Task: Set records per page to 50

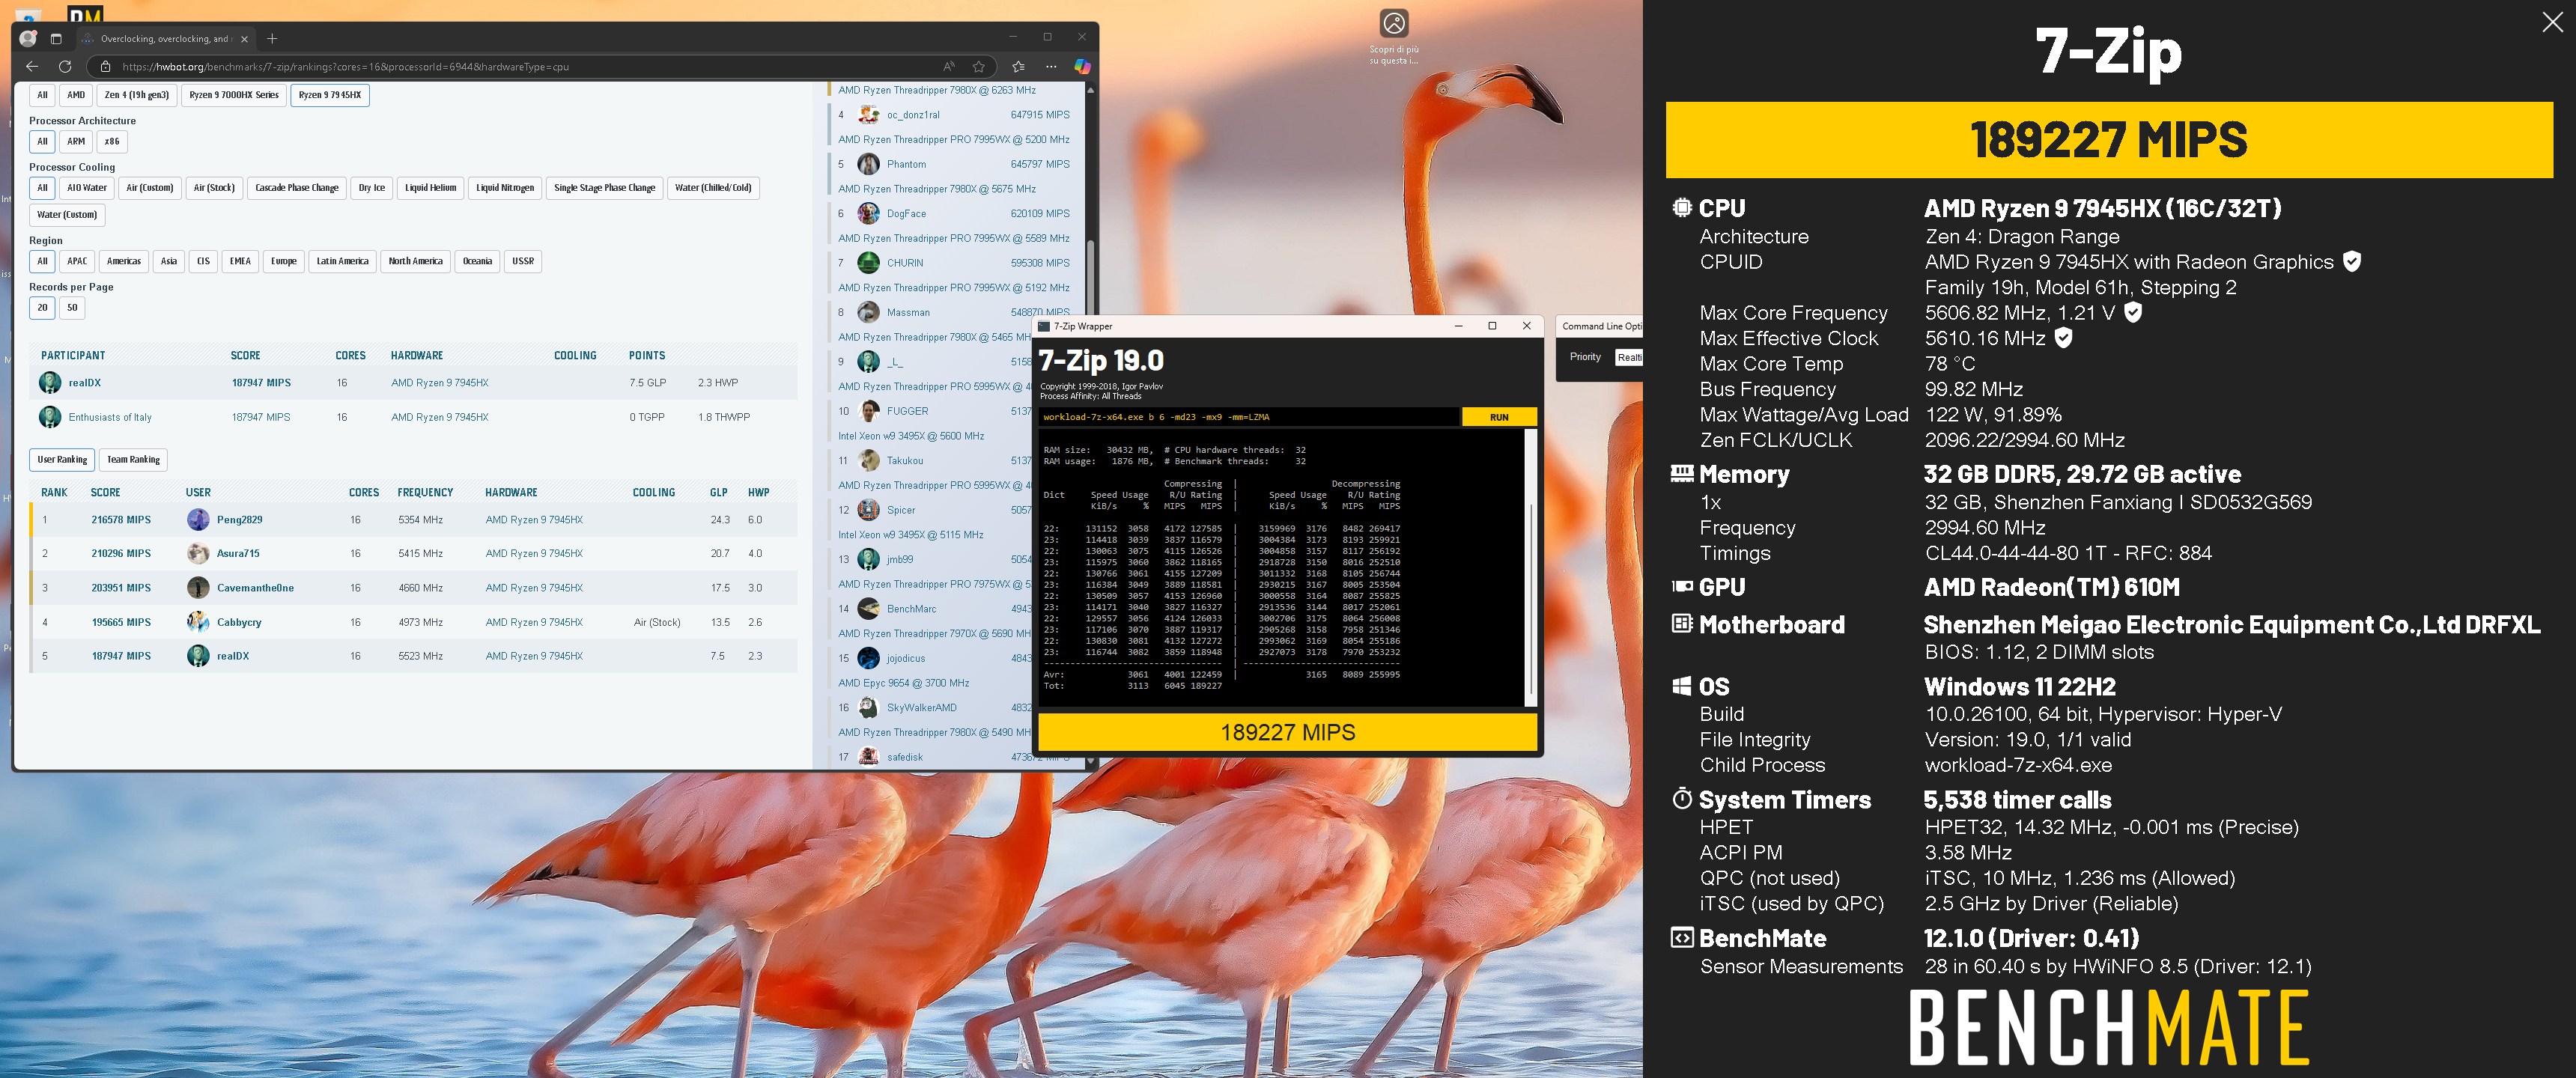Action: (x=72, y=308)
